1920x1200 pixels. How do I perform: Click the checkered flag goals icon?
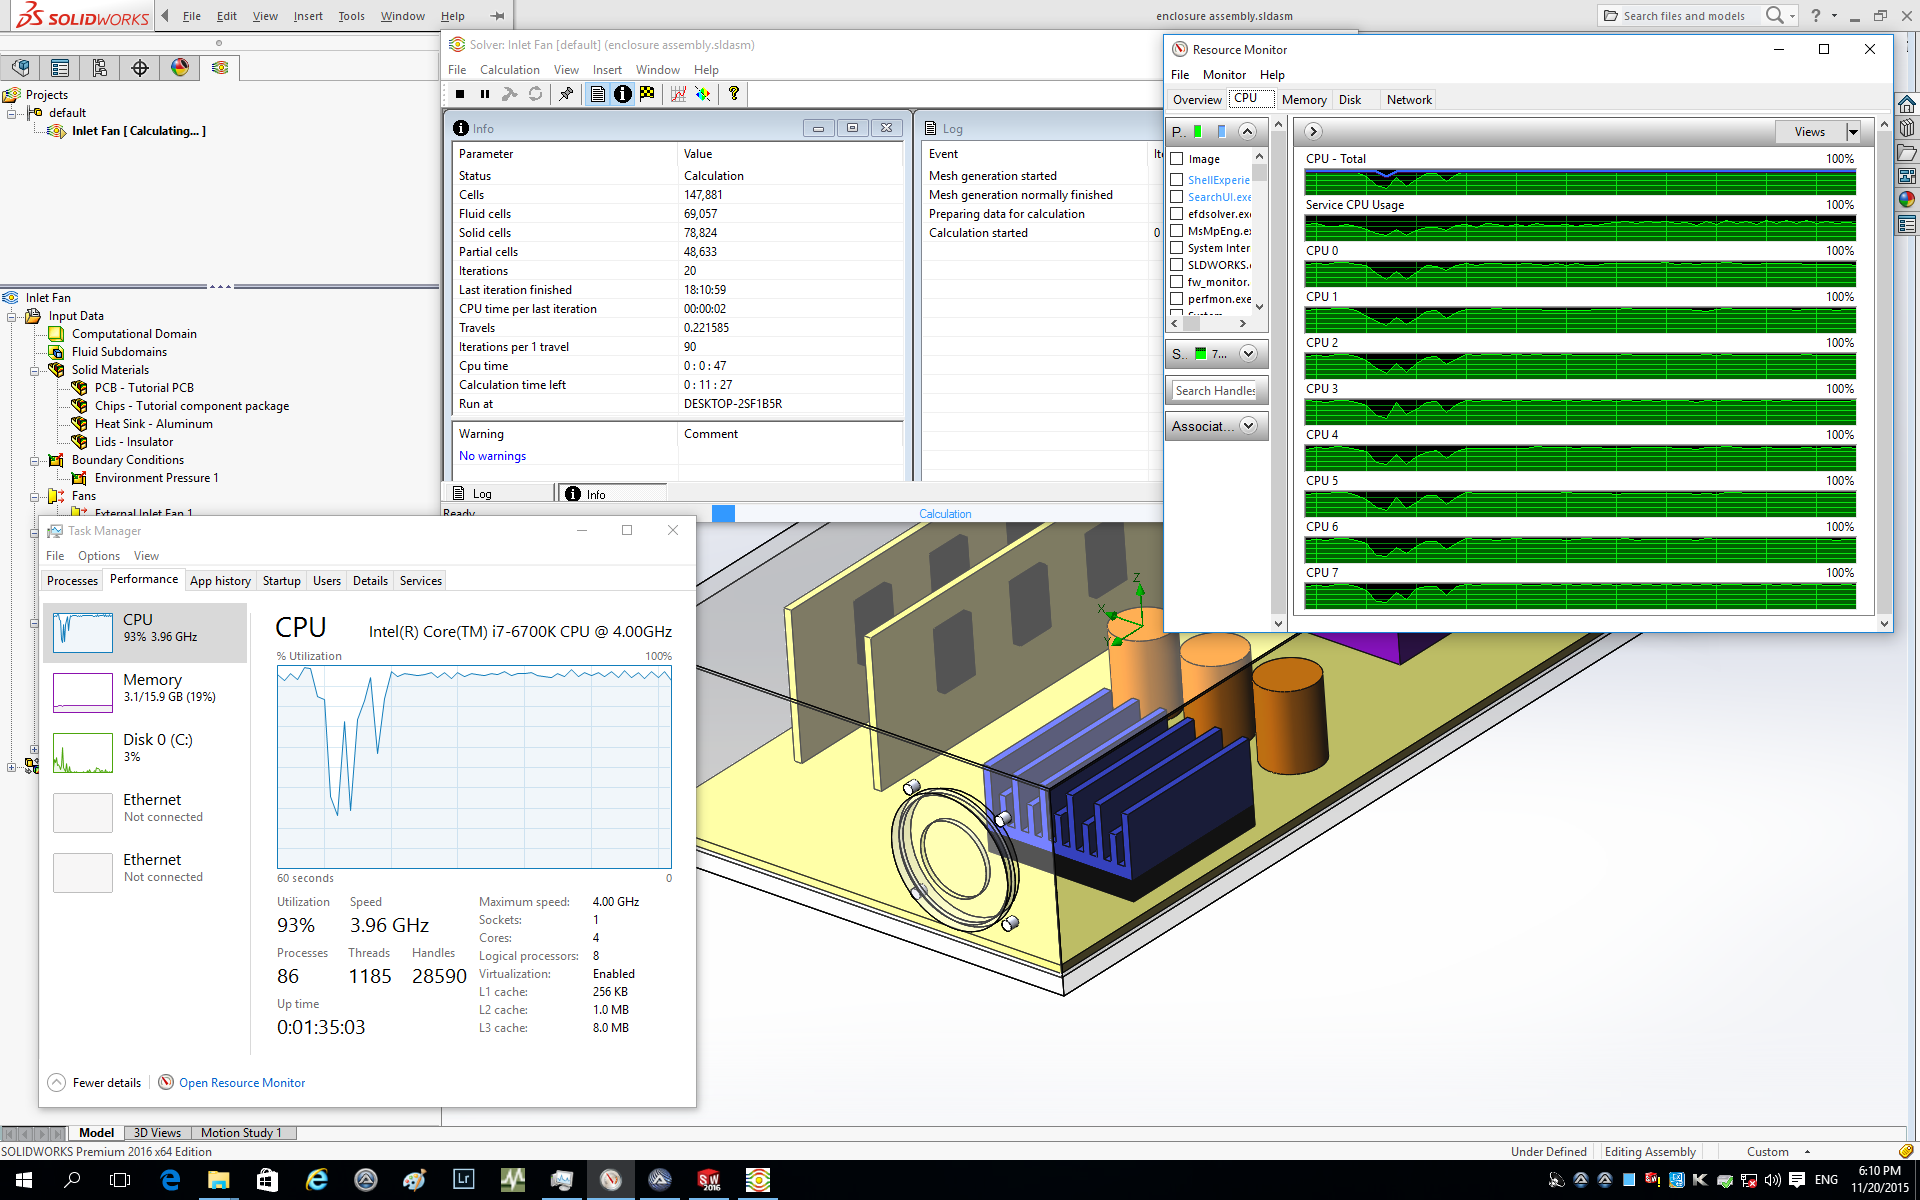648,94
